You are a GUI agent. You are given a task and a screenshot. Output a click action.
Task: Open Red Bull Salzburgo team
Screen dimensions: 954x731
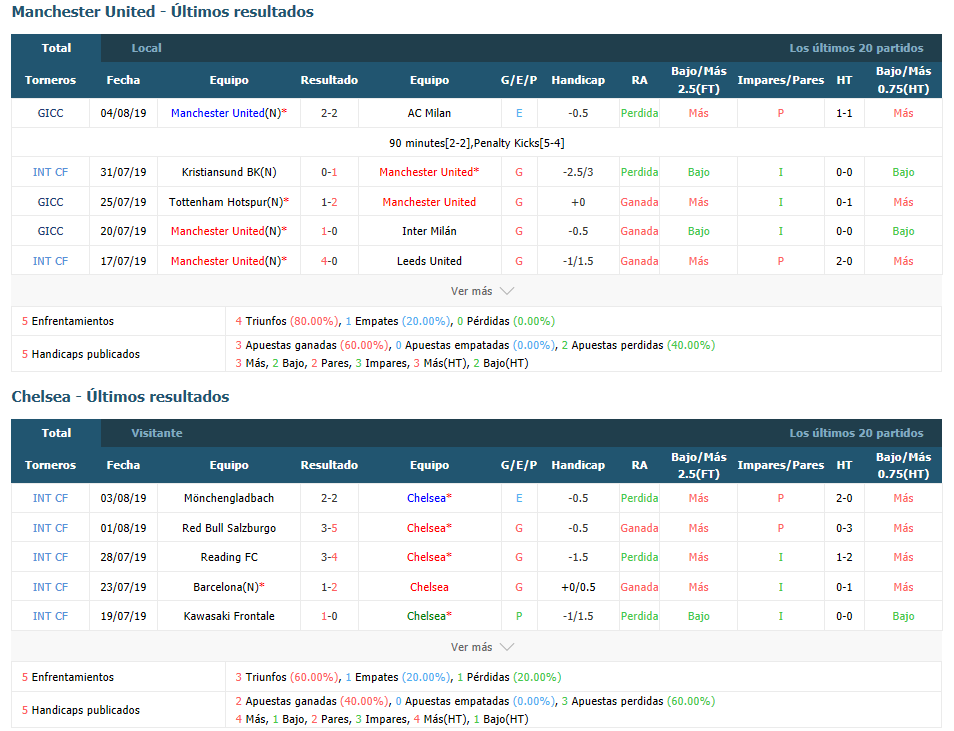pyautogui.click(x=229, y=528)
